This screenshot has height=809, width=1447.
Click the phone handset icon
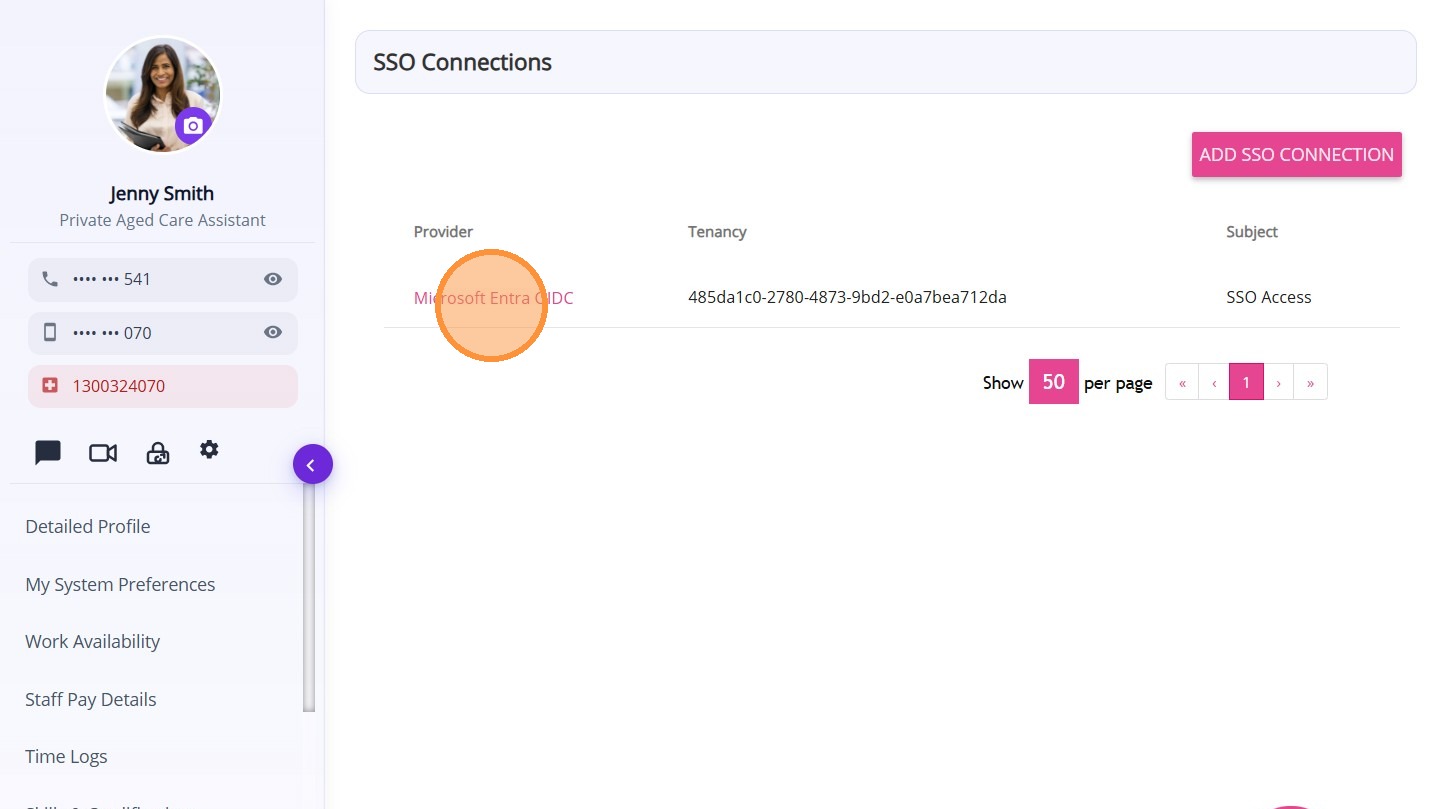[x=50, y=279]
